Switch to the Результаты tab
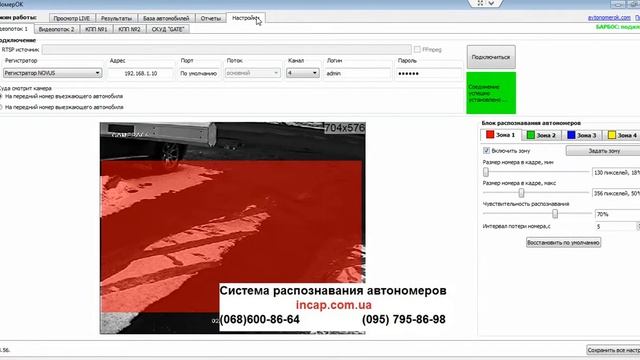 (116, 18)
